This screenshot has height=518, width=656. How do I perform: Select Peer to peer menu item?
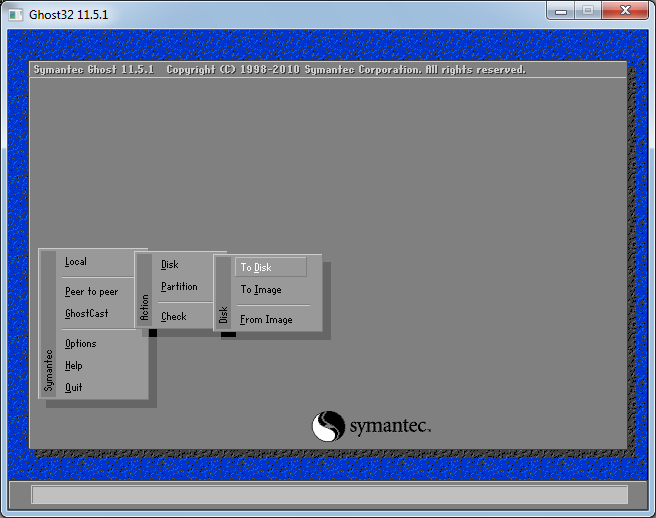(91, 292)
